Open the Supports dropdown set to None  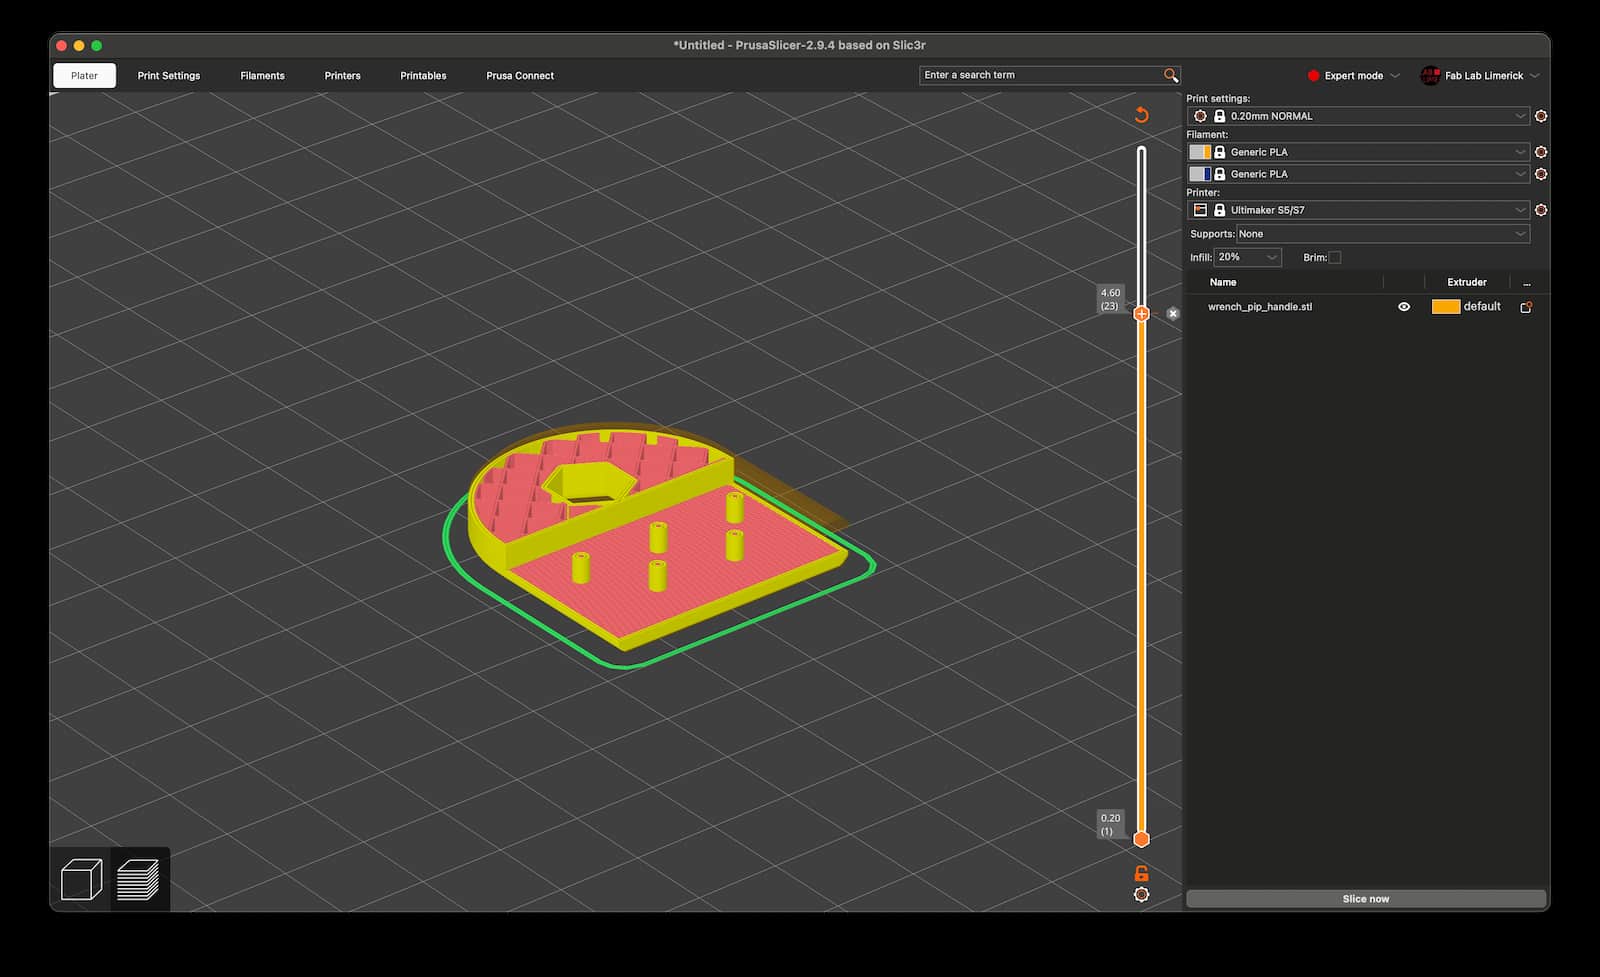1383,234
